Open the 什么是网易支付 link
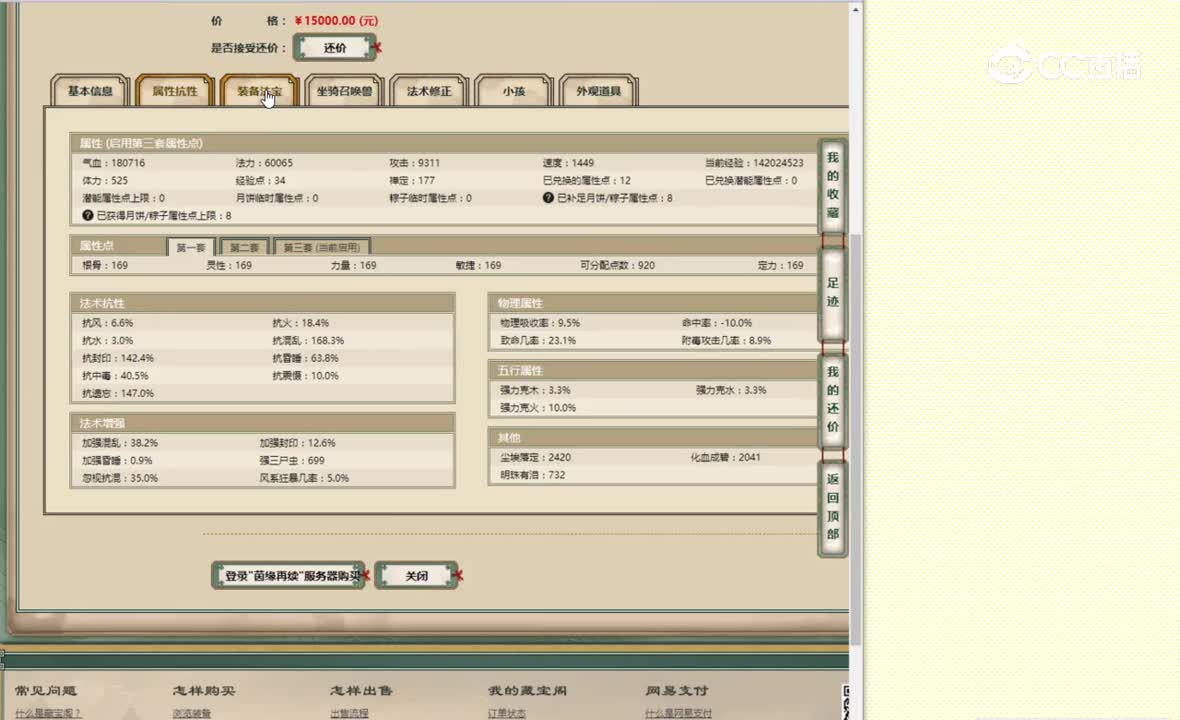Image resolution: width=1180 pixels, height=720 pixels. [678, 713]
